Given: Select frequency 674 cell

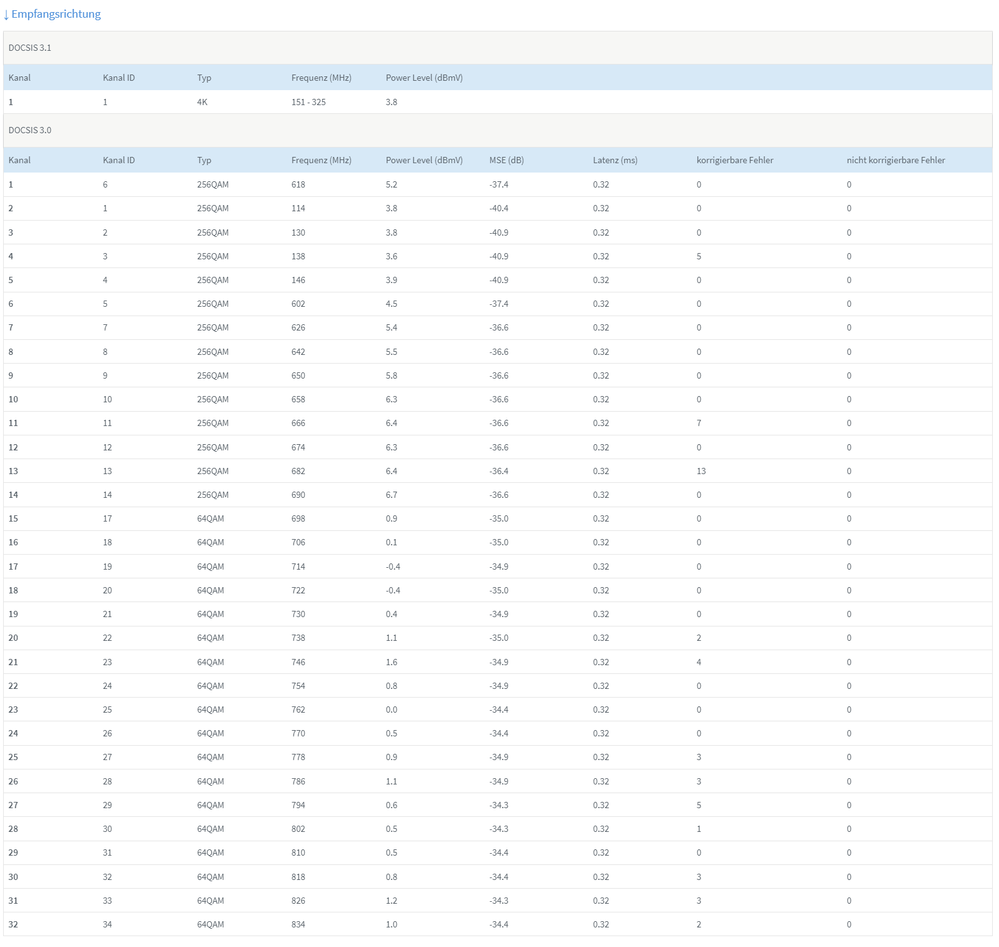Looking at the screenshot, I should [x=298, y=447].
